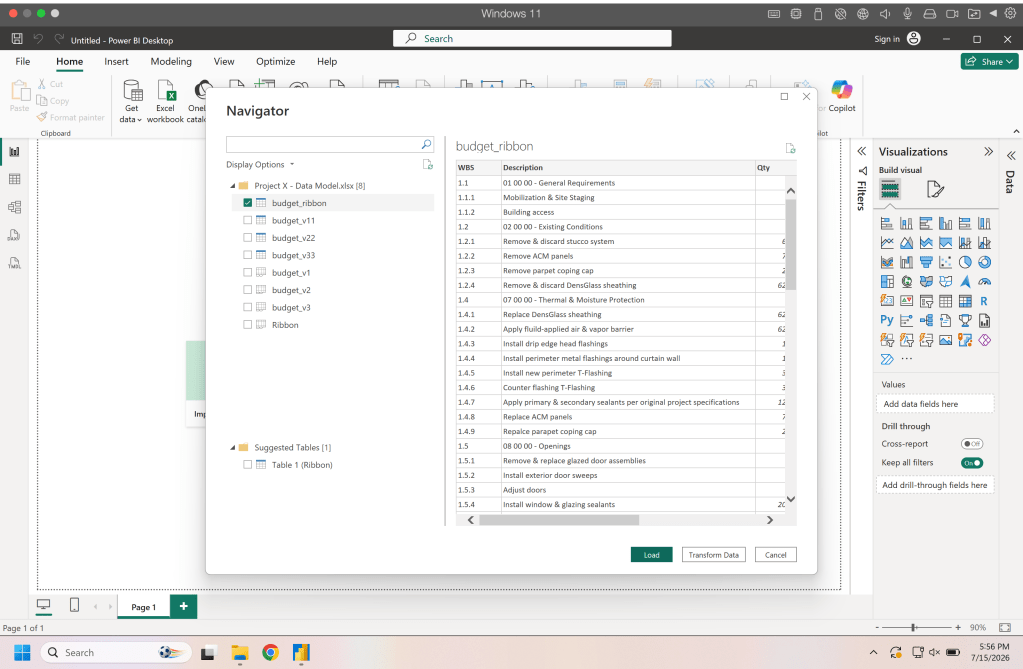The height and width of the screenshot is (669, 1023).
Task: Select gauge visual icon
Action: point(985,281)
